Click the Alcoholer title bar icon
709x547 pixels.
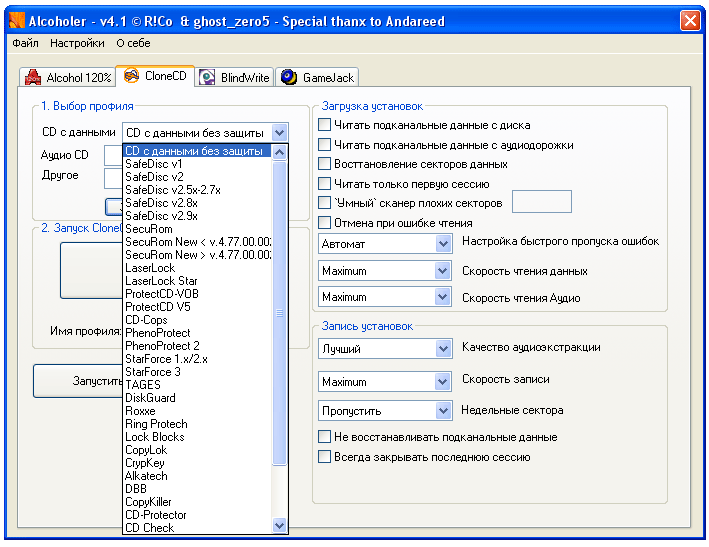click(17, 21)
